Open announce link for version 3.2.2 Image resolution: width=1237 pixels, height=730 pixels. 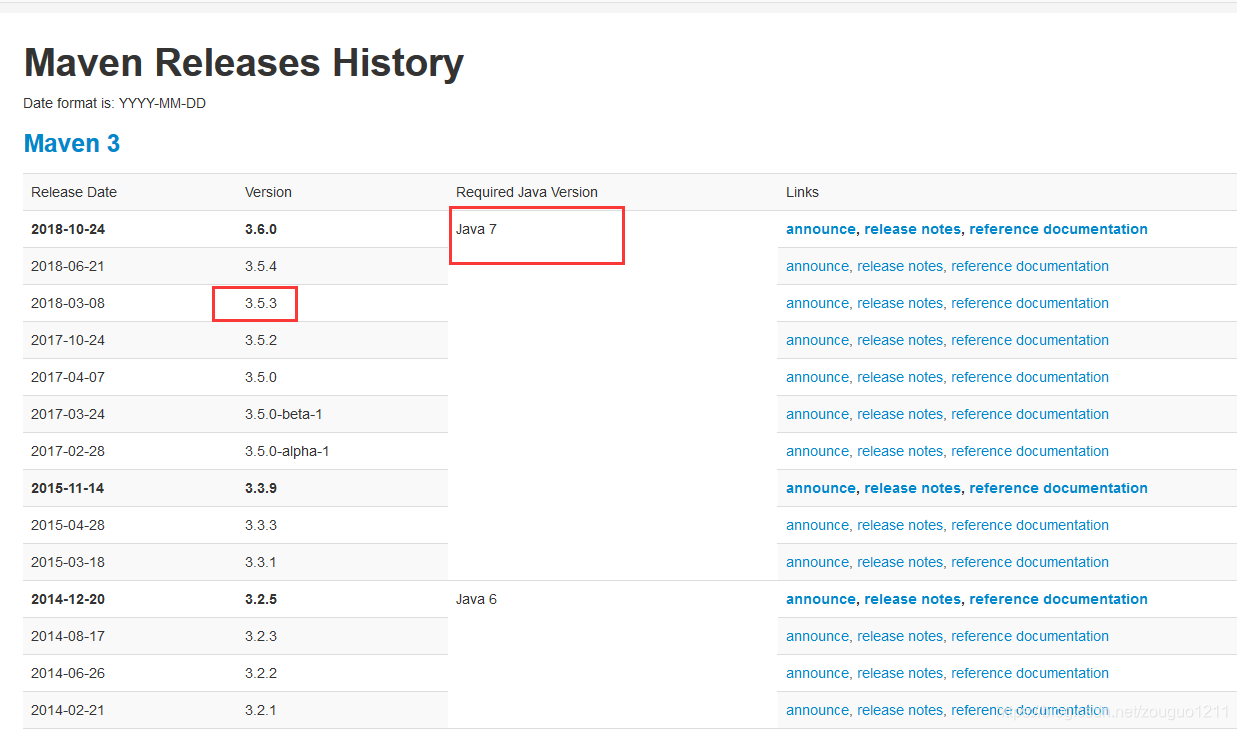(x=817, y=673)
